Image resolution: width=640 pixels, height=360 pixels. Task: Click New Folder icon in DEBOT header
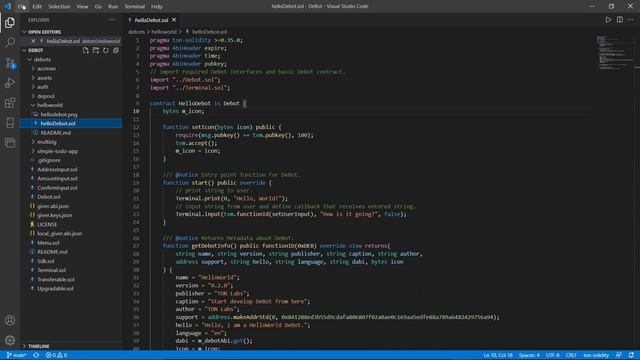click(x=96, y=50)
